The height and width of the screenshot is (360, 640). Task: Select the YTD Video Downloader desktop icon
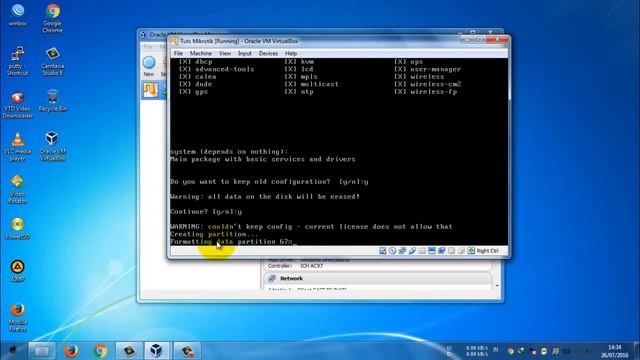18,104
